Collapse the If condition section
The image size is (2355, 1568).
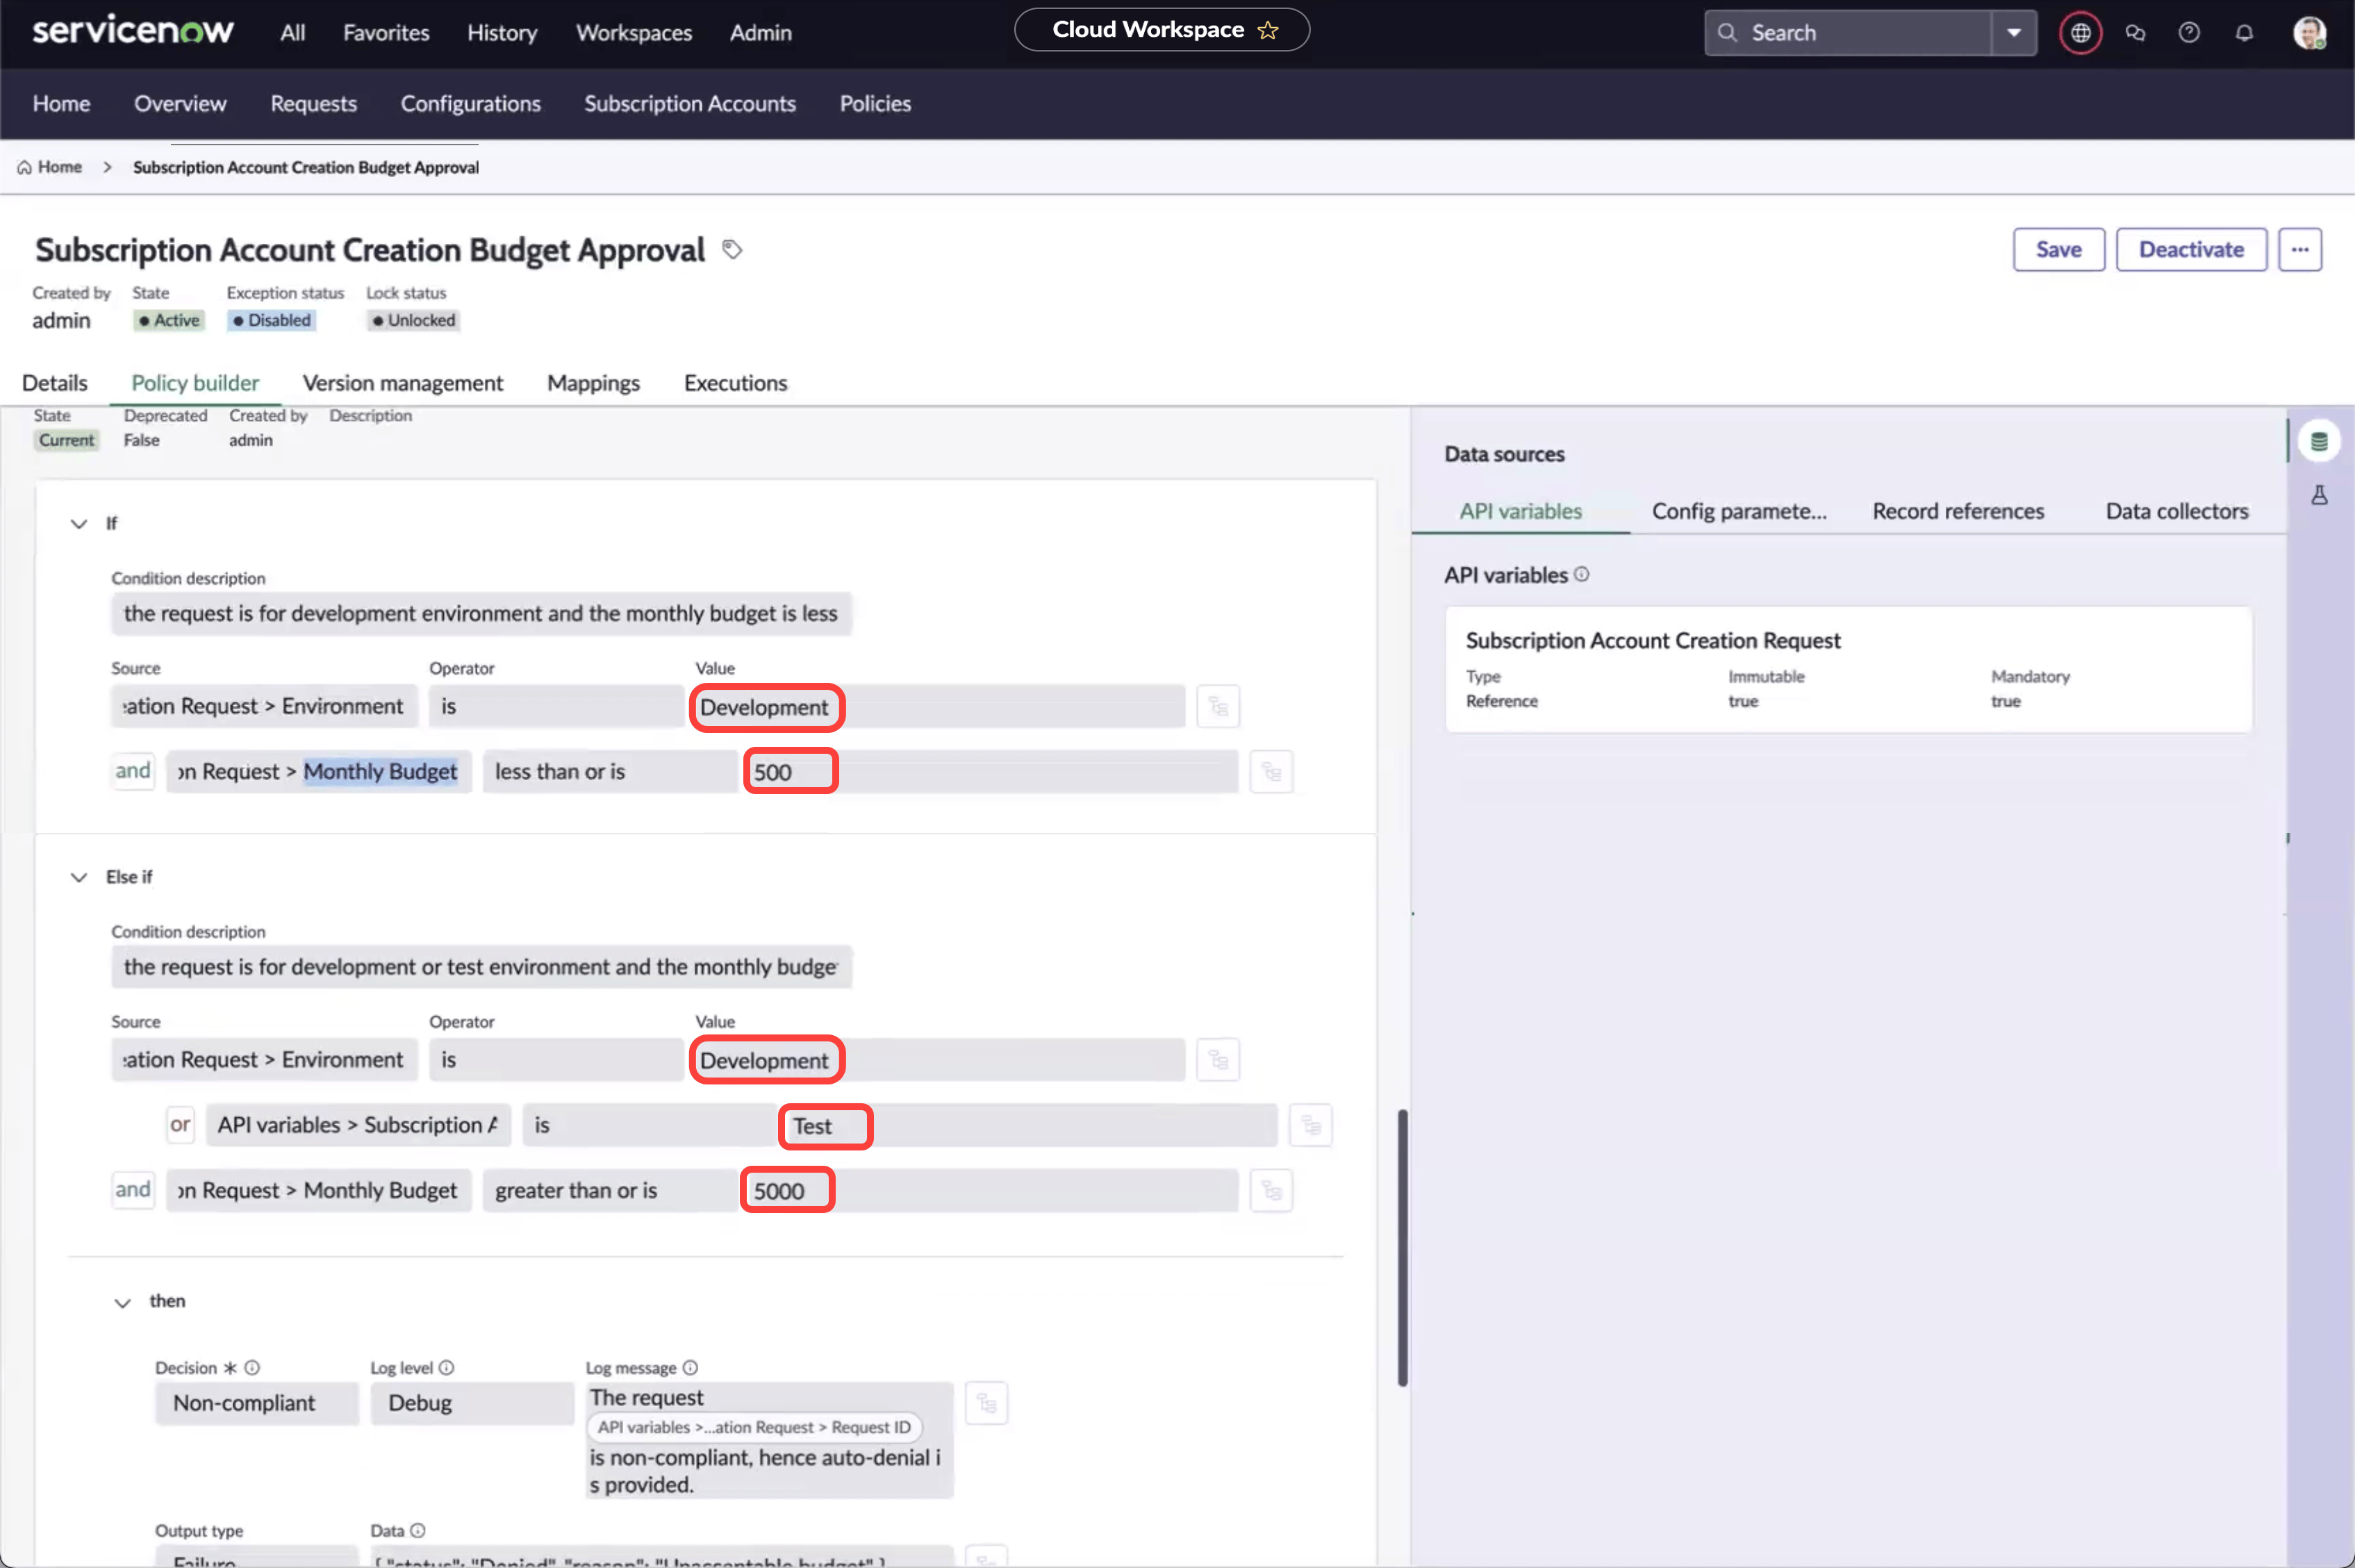[78, 523]
